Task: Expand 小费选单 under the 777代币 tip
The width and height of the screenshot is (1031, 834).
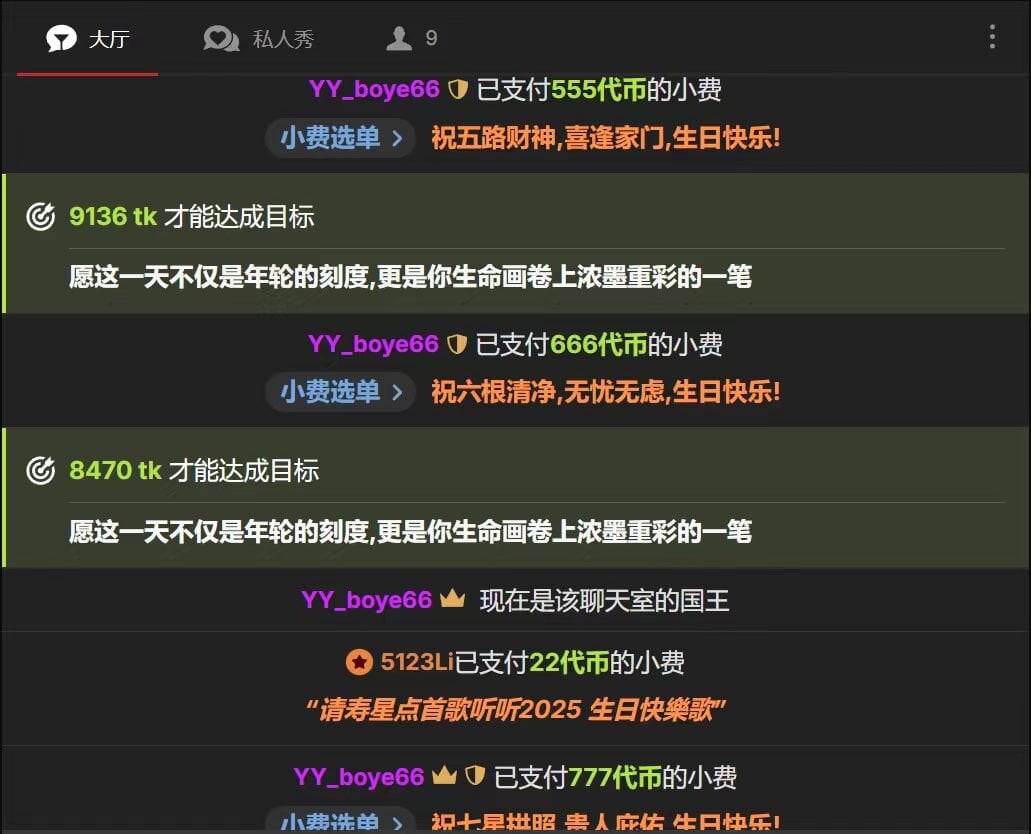Action: click(x=340, y=822)
